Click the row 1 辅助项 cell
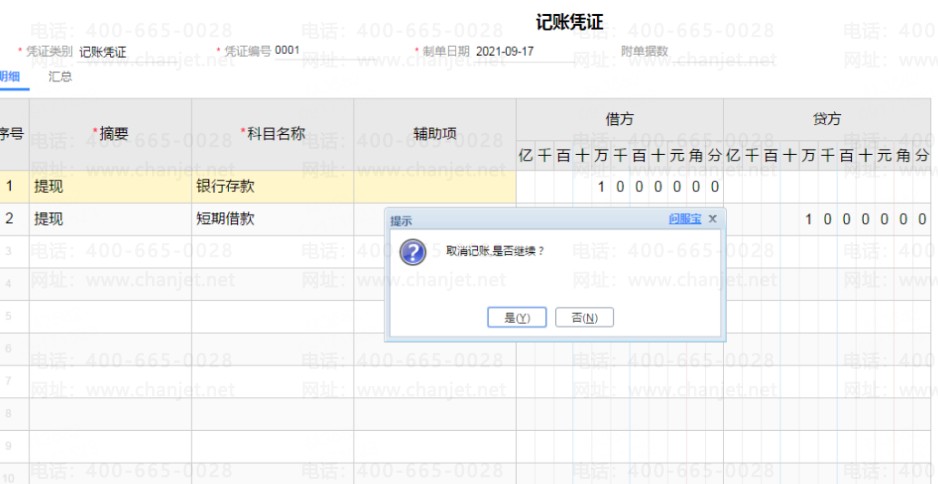The height and width of the screenshot is (484, 938). tap(435, 187)
